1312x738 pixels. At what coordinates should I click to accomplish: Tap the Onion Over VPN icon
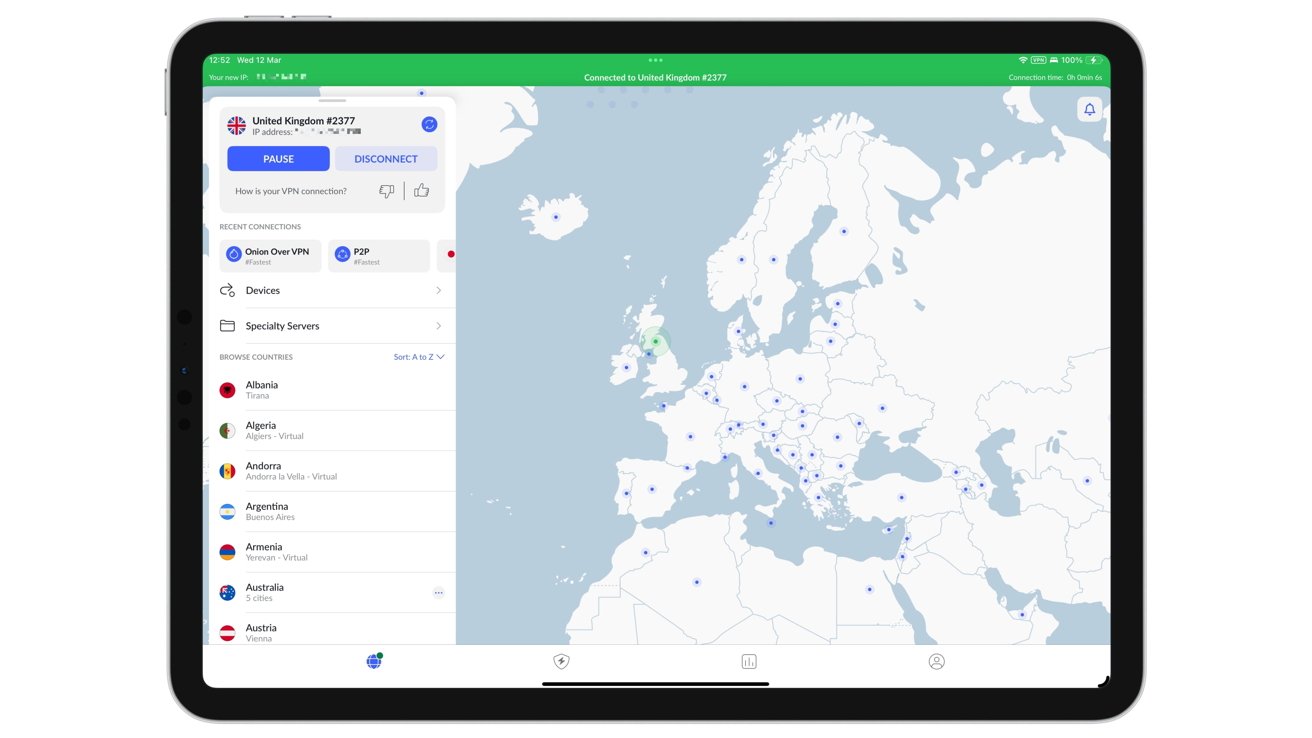(234, 255)
